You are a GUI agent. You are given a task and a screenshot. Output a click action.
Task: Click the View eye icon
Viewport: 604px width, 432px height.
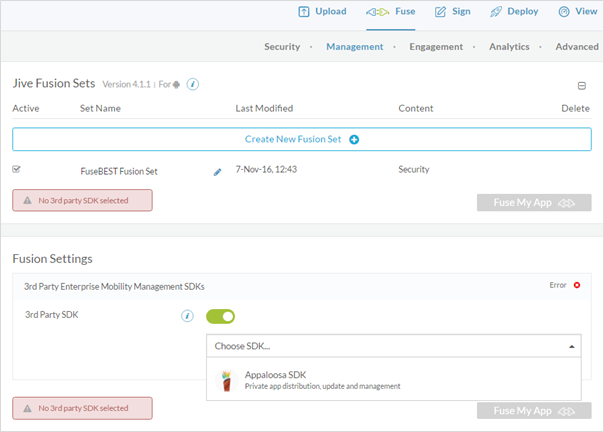click(564, 12)
